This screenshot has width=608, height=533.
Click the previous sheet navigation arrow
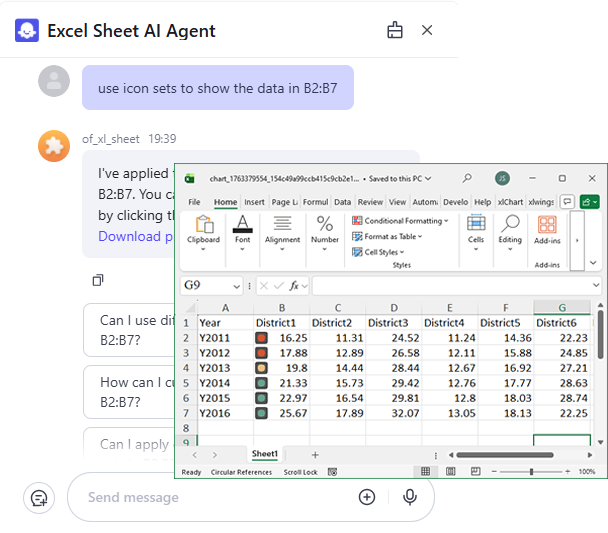[195, 455]
